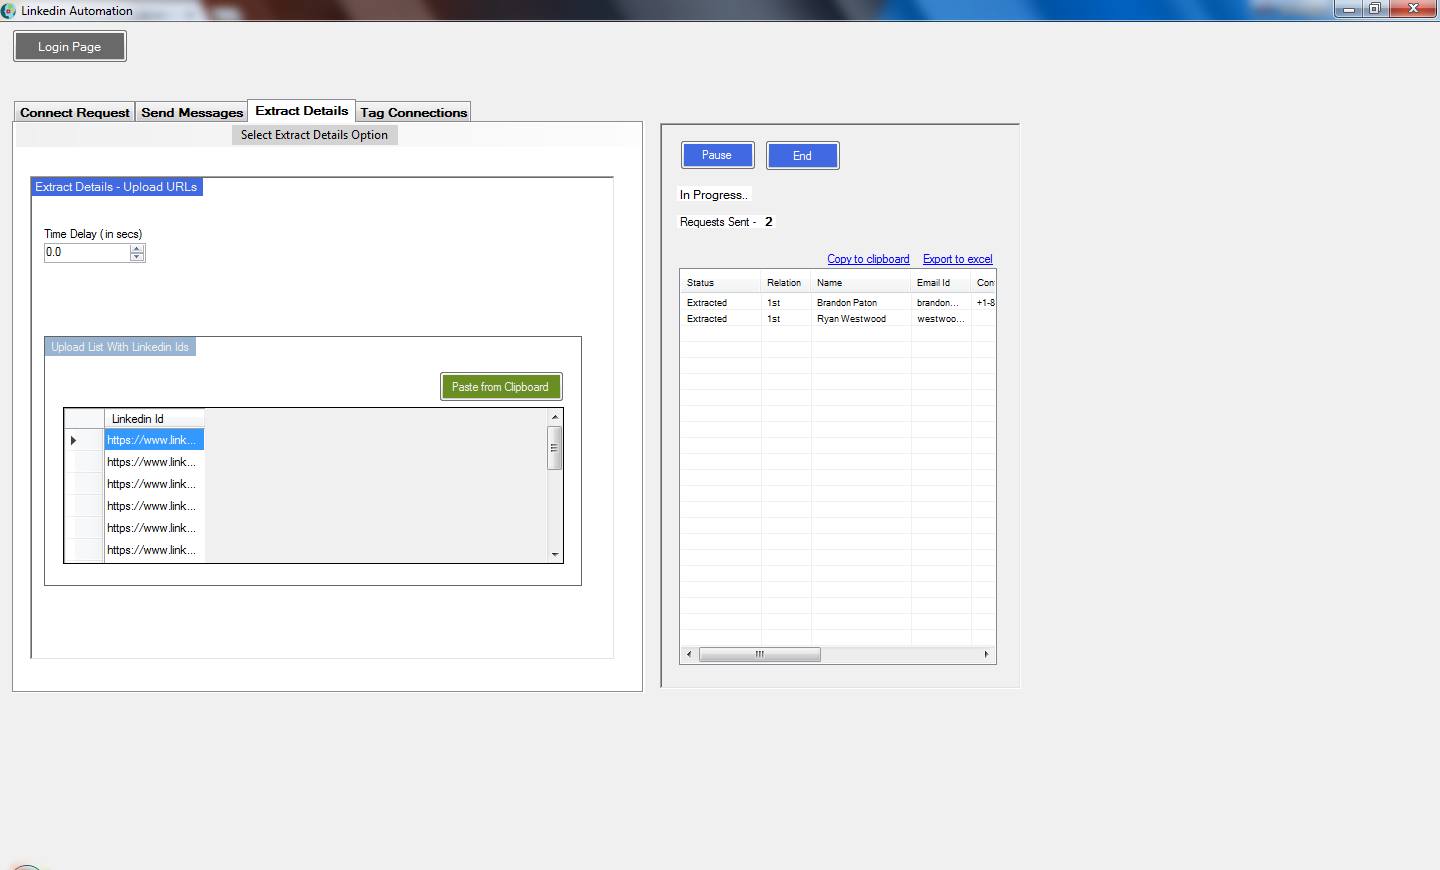Click results table scroll right arrow
This screenshot has width=1440, height=870.
point(986,655)
